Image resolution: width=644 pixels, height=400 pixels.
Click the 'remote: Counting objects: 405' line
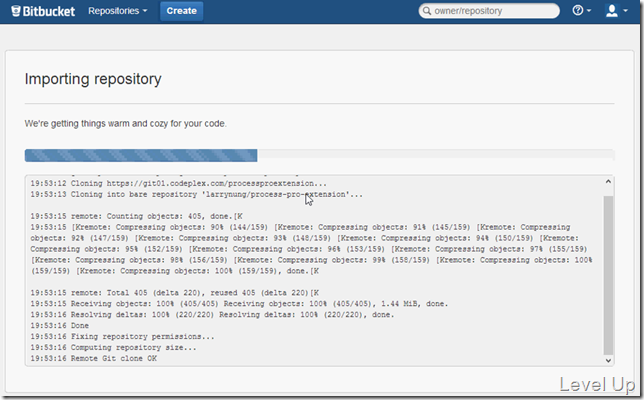click(x=136, y=216)
